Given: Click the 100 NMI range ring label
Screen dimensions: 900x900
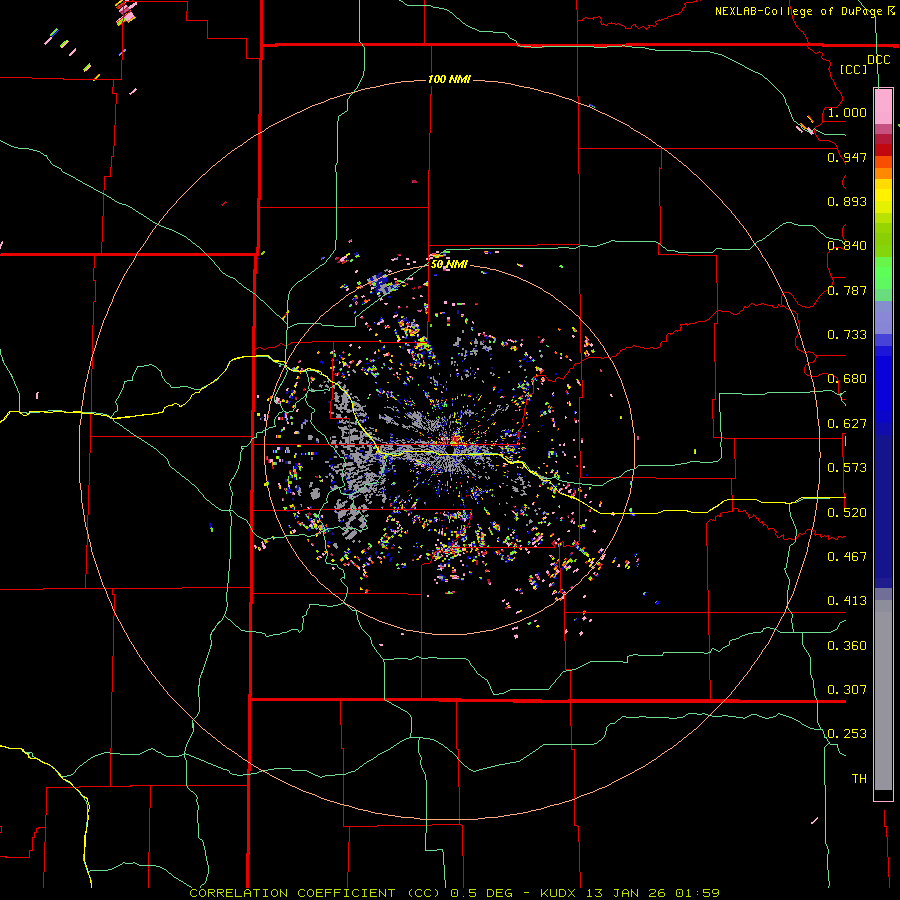Looking at the screenshot, I should click(x=449, y=79).
